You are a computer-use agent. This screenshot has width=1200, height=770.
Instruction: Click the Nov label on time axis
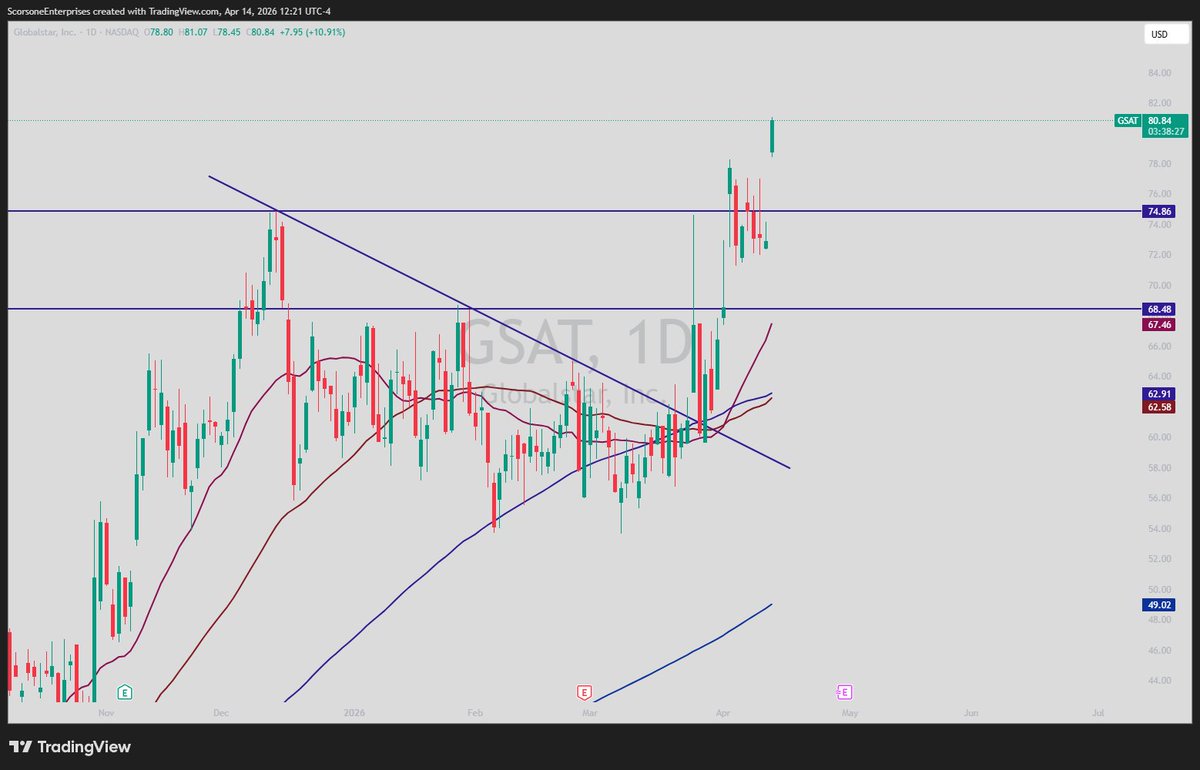[x=107, y=713]
